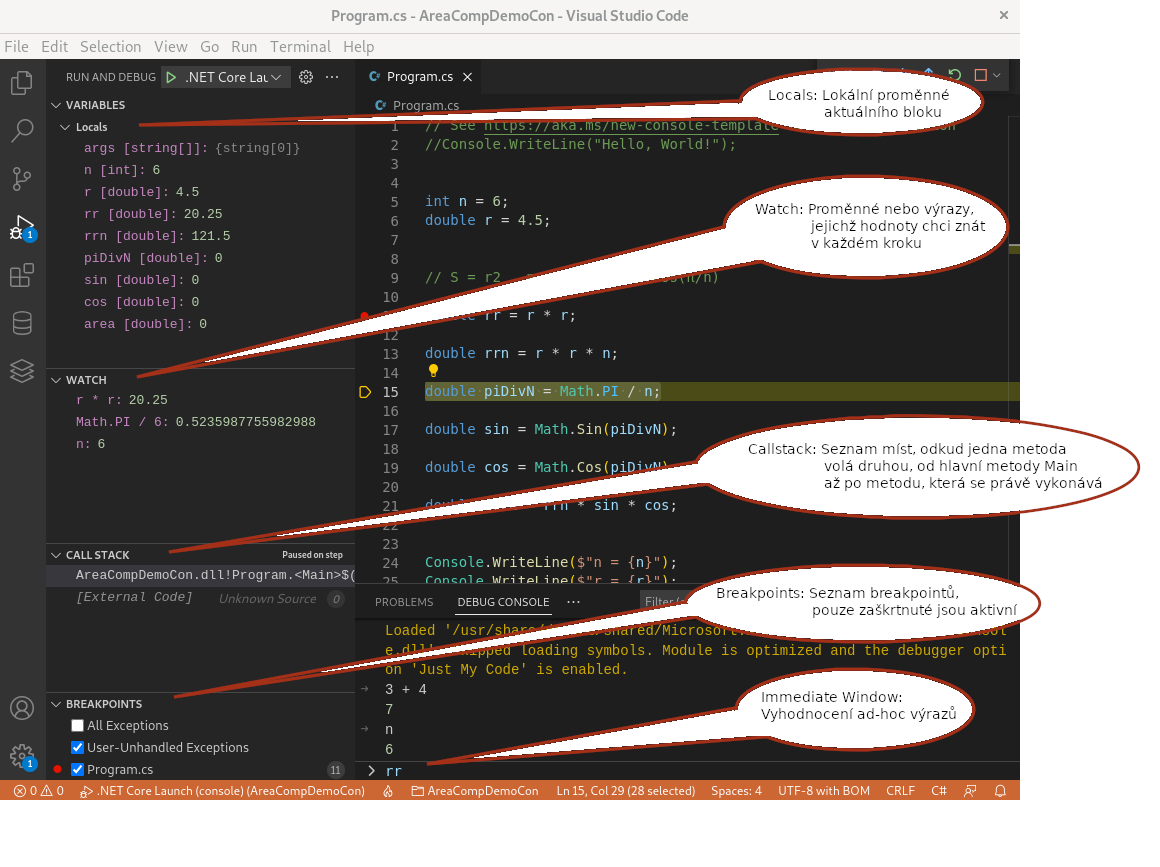Click the Ln 15, Col 29 cursor position
This screenshot has width=1160, height=867.
click(626, 791)
